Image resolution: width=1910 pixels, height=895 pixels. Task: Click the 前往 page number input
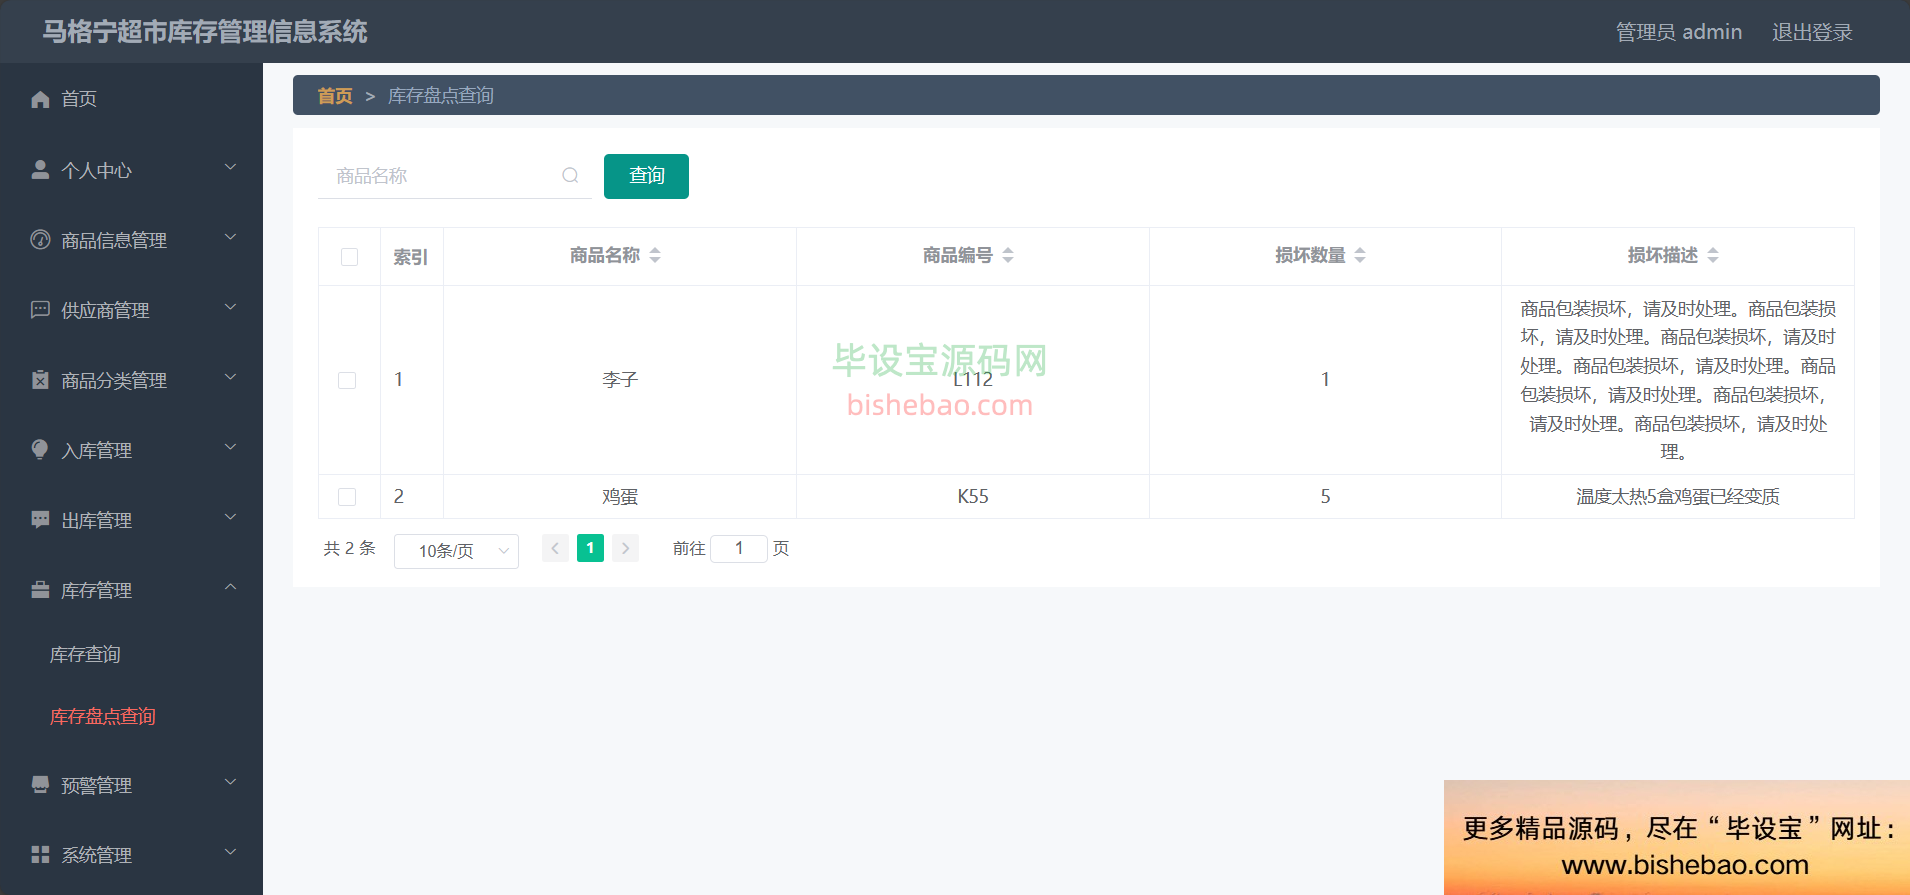pos(739,548)
